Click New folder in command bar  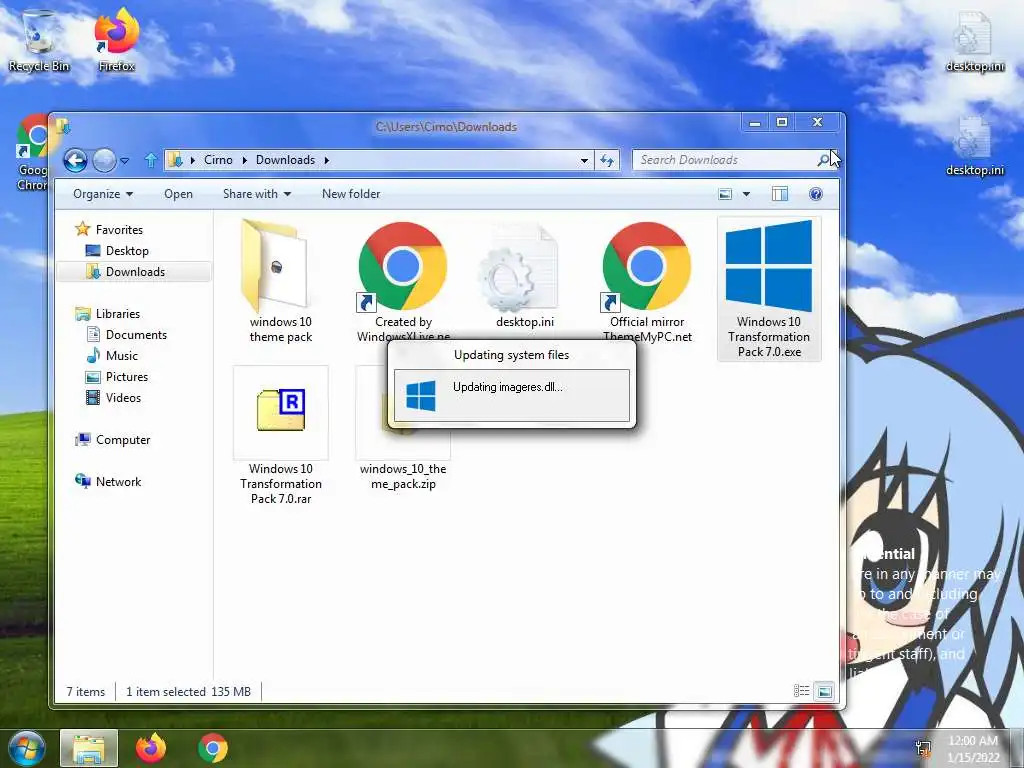click(351, 194)
